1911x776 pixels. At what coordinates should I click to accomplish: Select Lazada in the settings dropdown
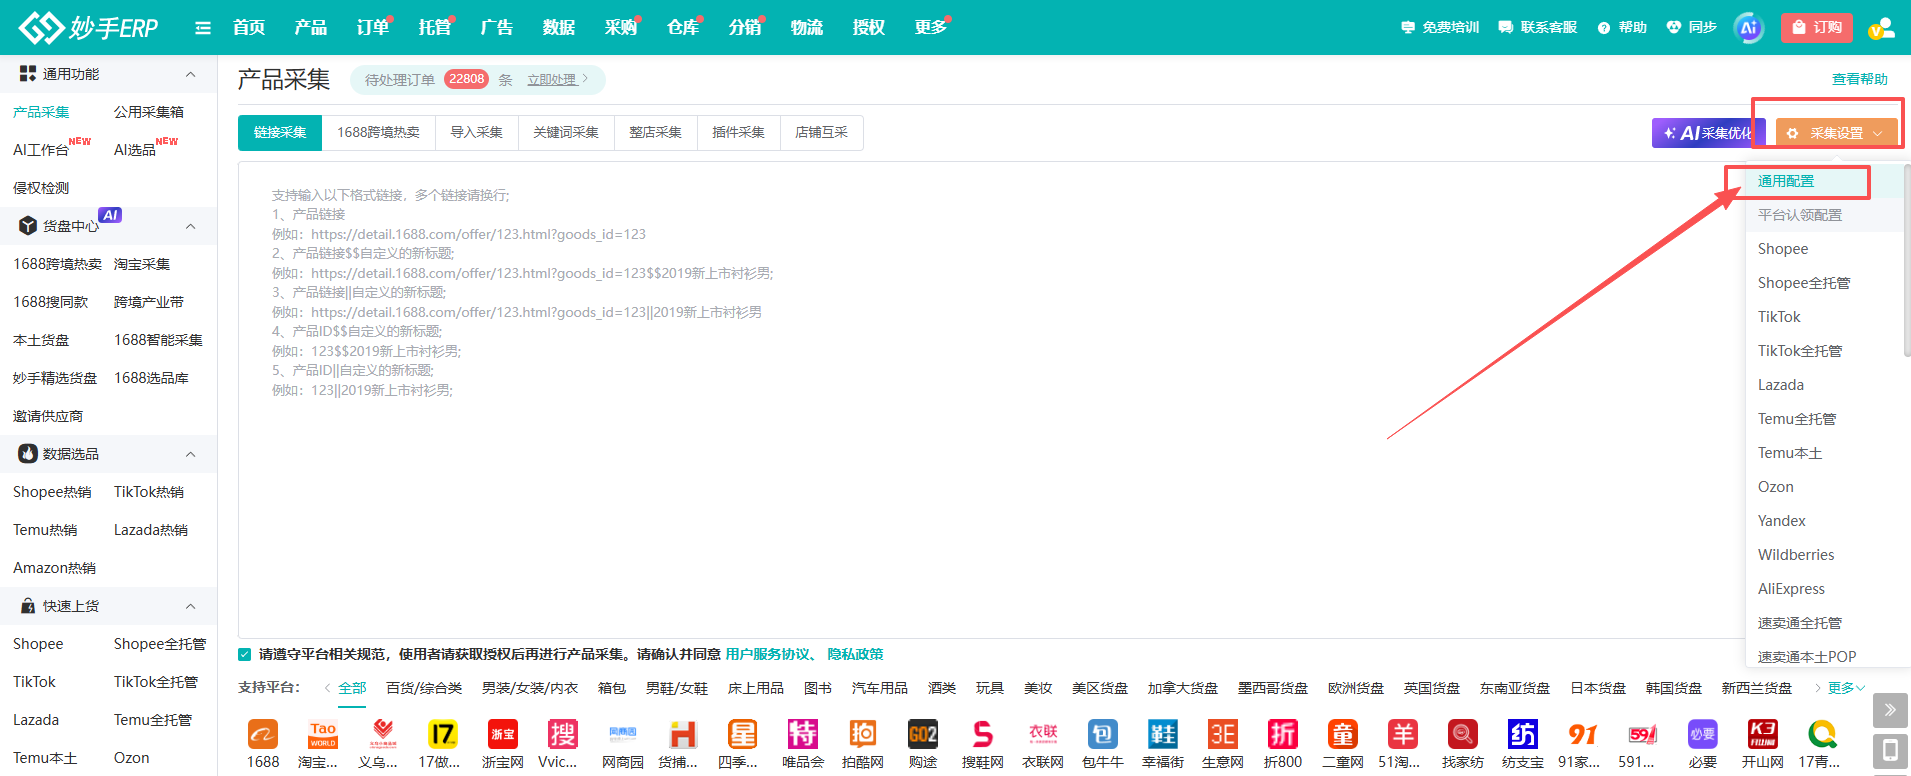pyautogui.click(x=1781, y=385)
